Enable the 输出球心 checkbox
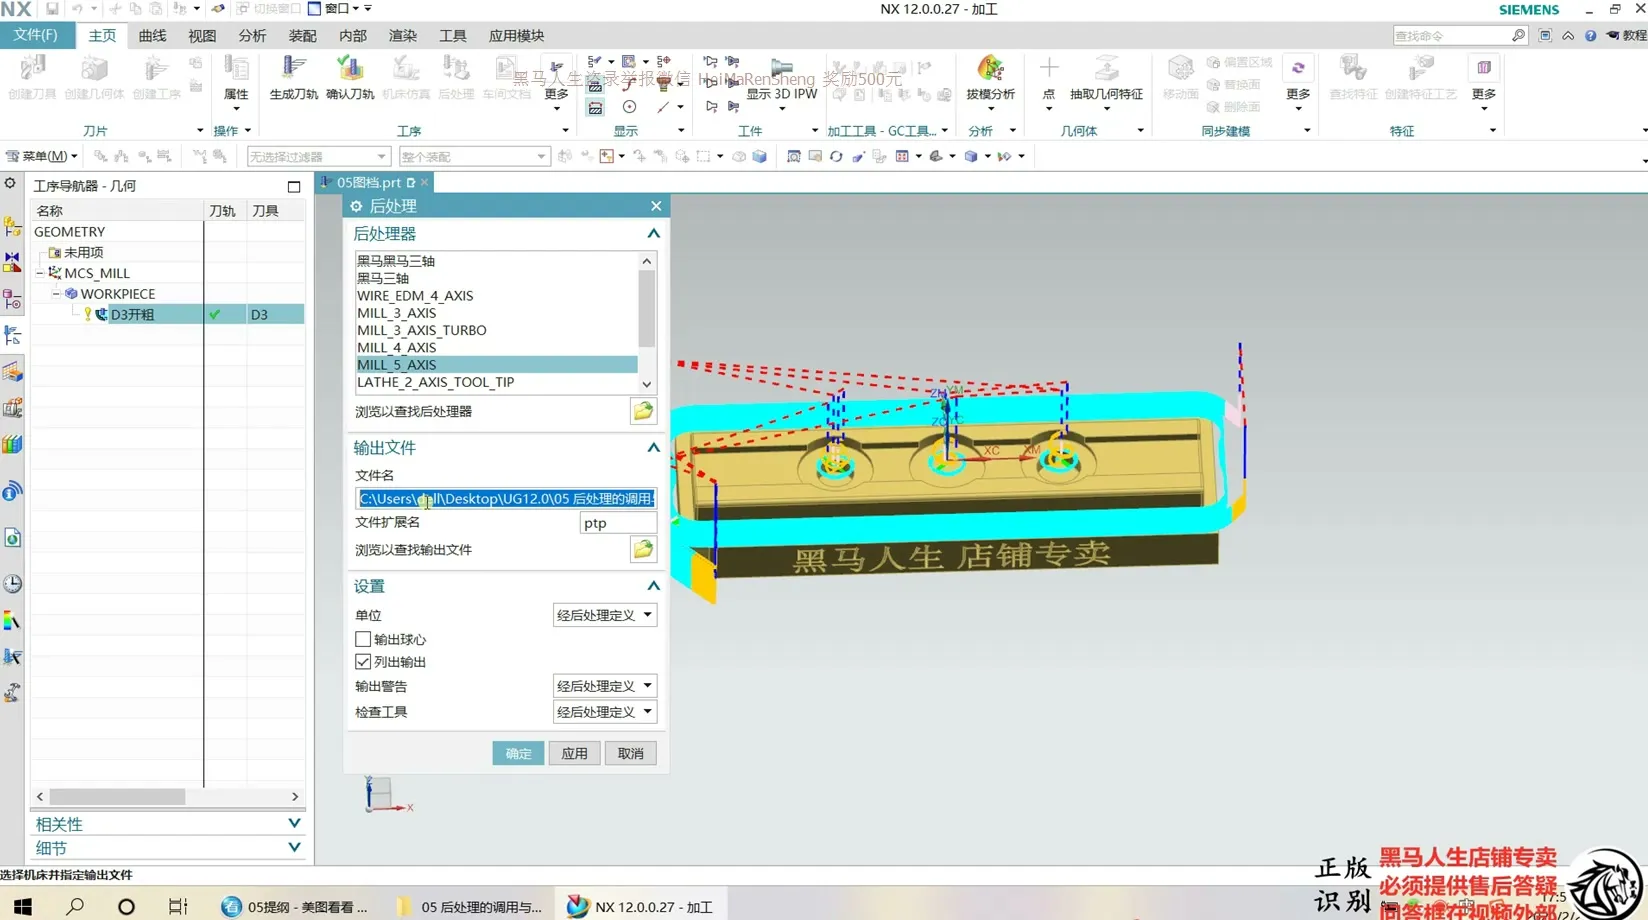Image resolution: width=1648 pixels, height=920 pixels. click(x=363, y=639)
